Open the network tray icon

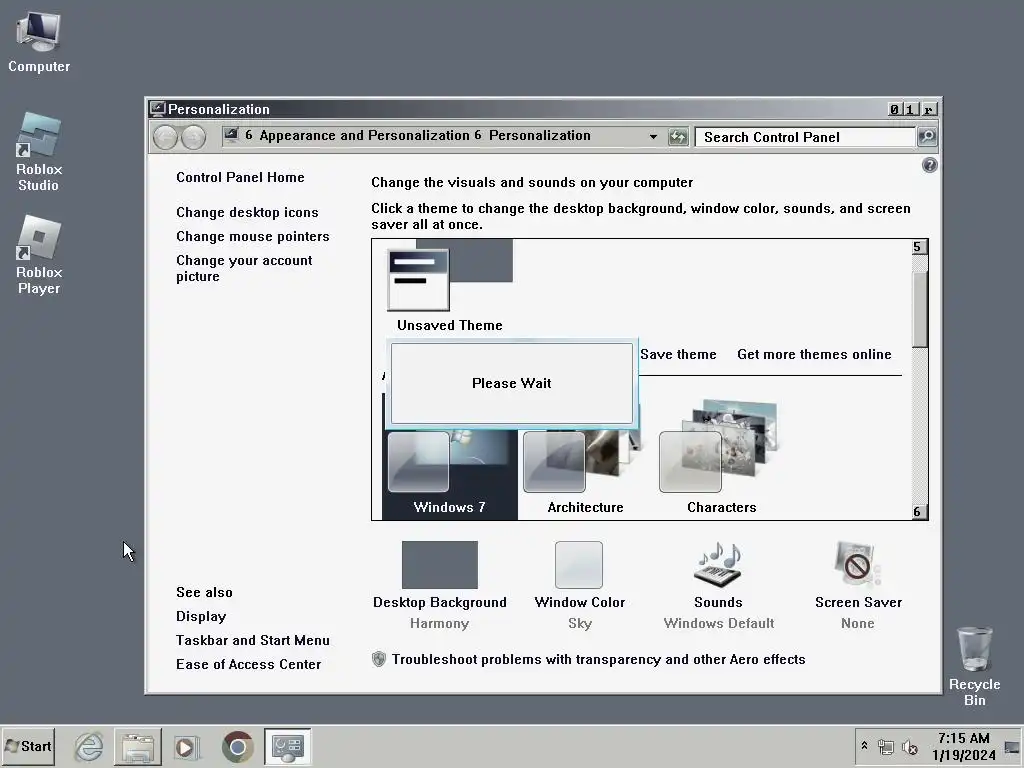click(886, 746)
